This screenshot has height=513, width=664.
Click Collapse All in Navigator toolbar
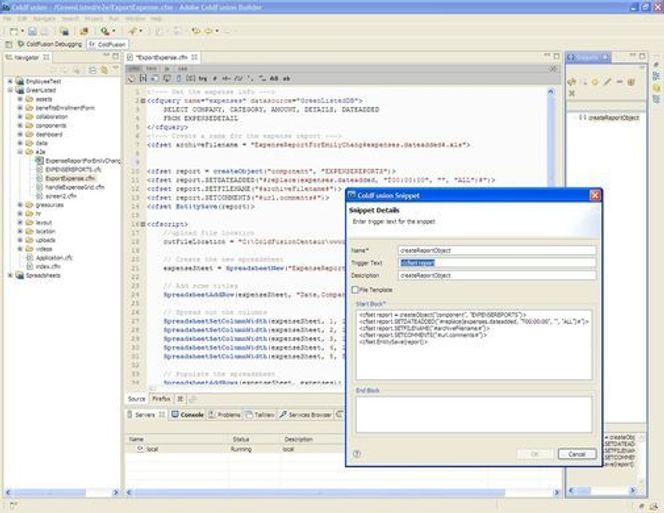pos(92,70)
